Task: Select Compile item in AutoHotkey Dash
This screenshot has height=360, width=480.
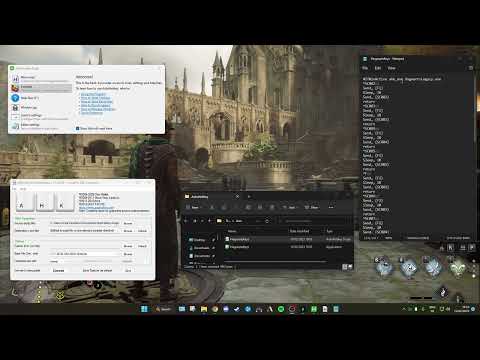Action: (x=41, y=88)
